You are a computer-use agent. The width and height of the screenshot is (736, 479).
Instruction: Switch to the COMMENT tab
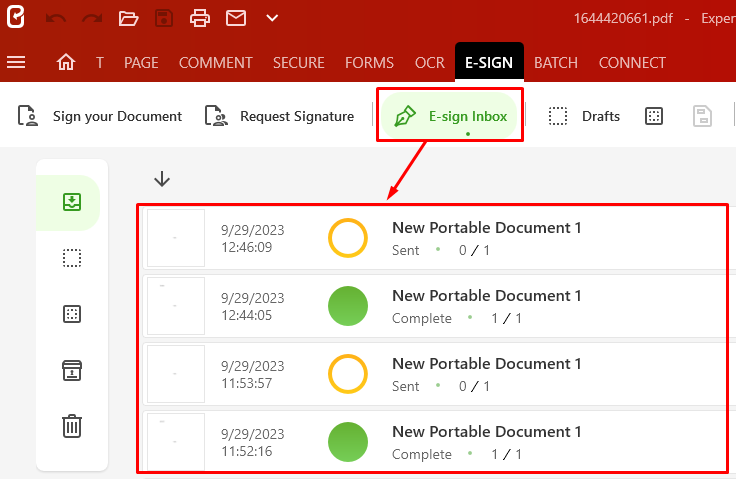point(215,62)
